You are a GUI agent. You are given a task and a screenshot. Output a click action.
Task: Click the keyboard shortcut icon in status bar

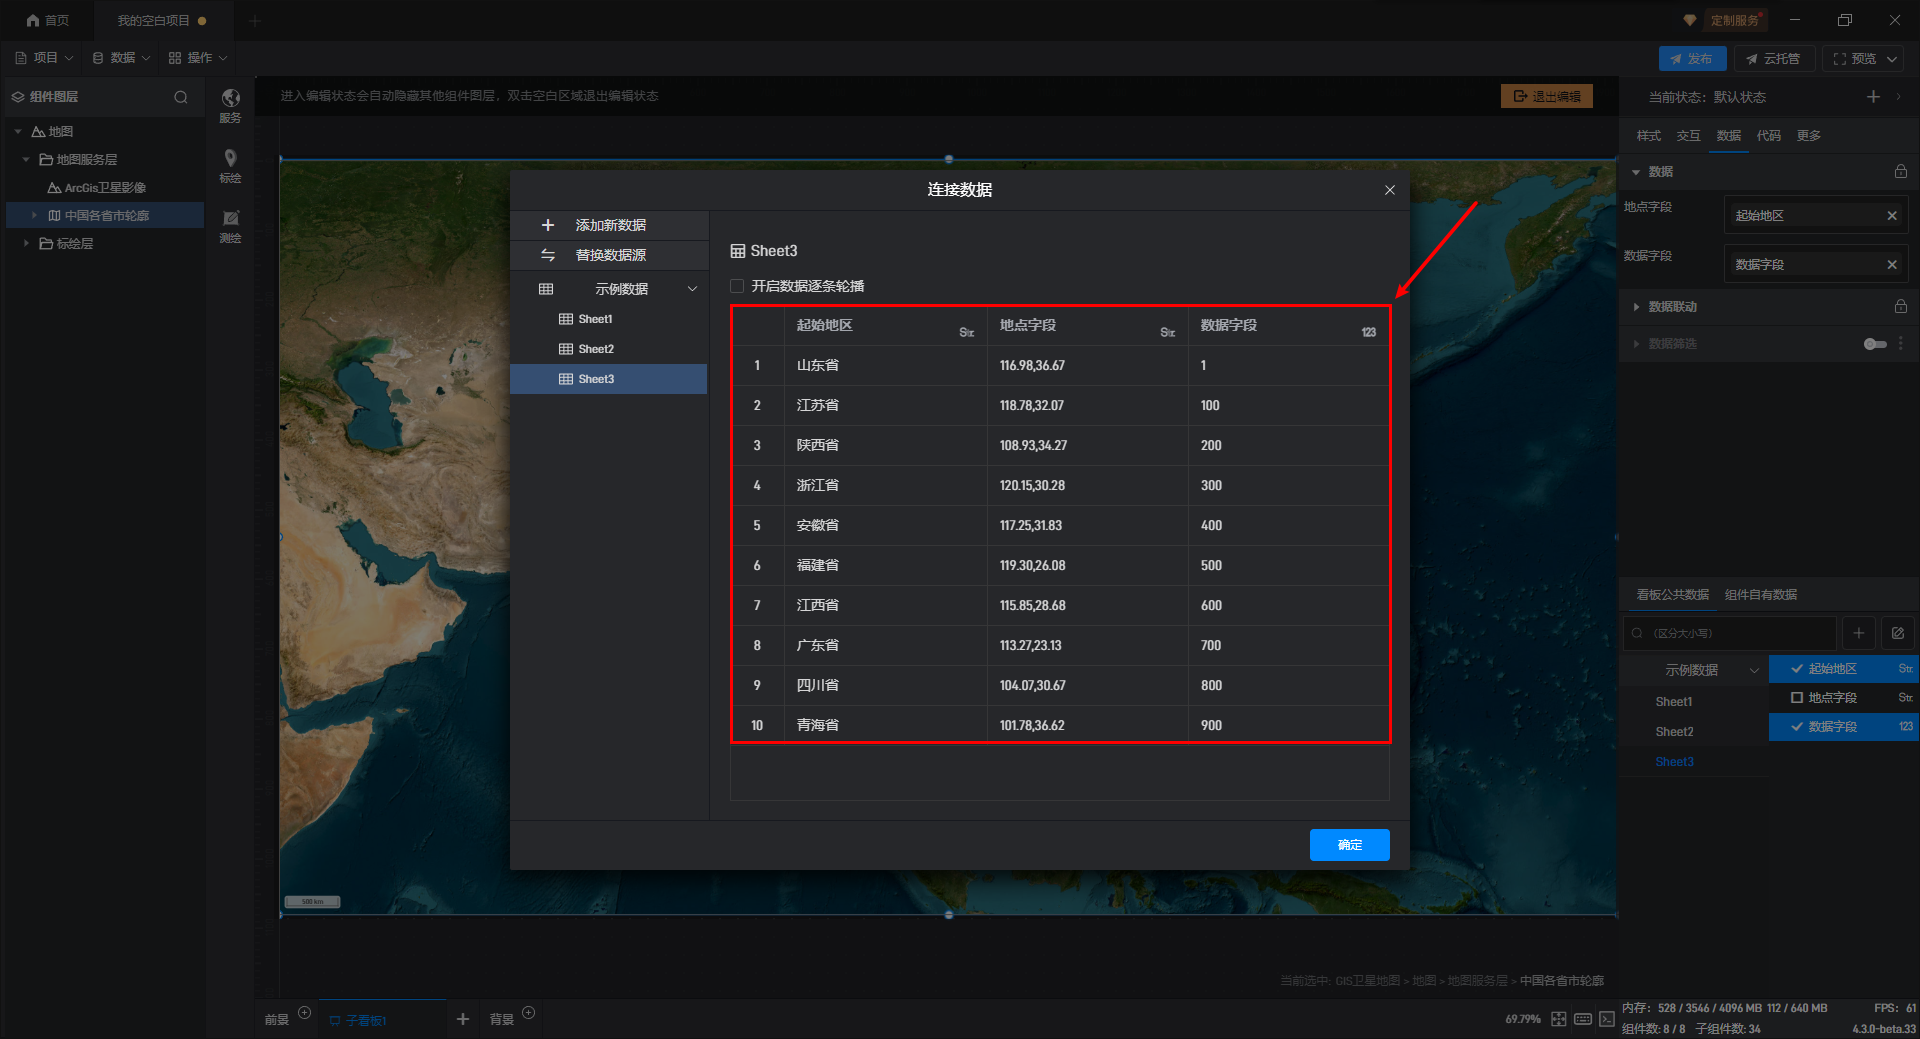click(x=1583, y=1019)
